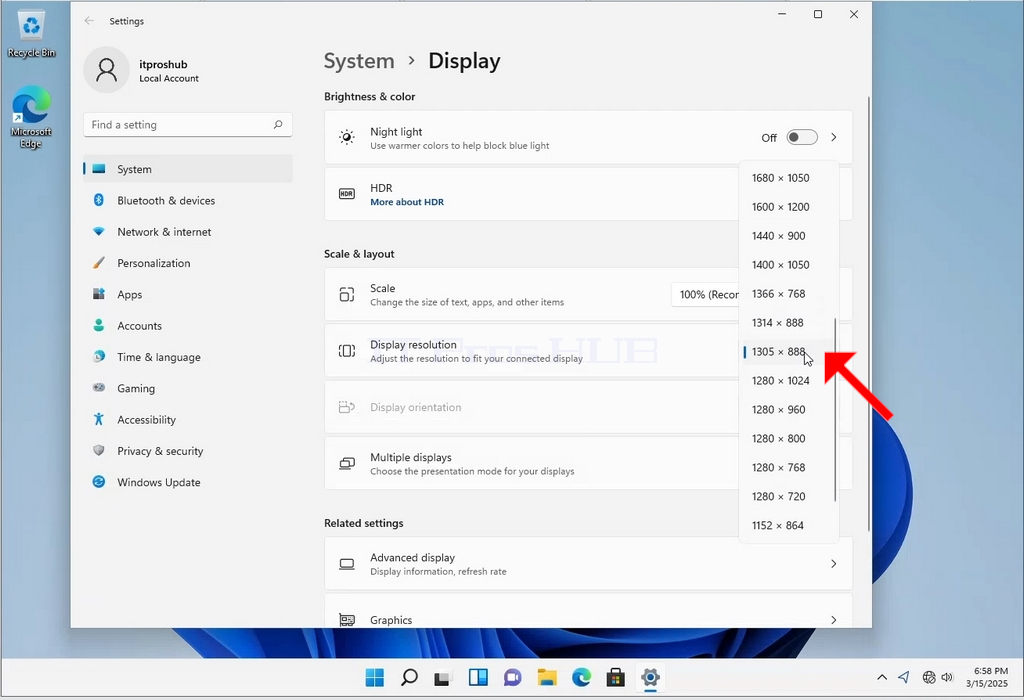Click the volume speaker tray icon
Screen dimensions: 1024x700
pyautogui.click(x=947, y=677)
